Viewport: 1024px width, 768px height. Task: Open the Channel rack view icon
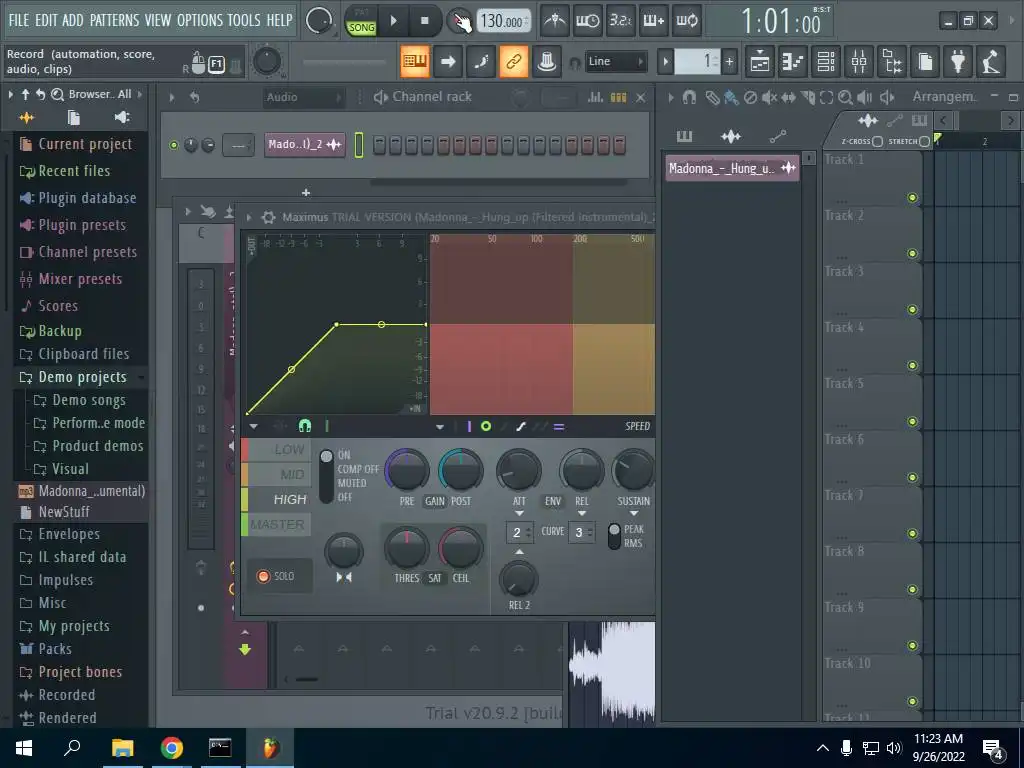(x=826, y=62)
